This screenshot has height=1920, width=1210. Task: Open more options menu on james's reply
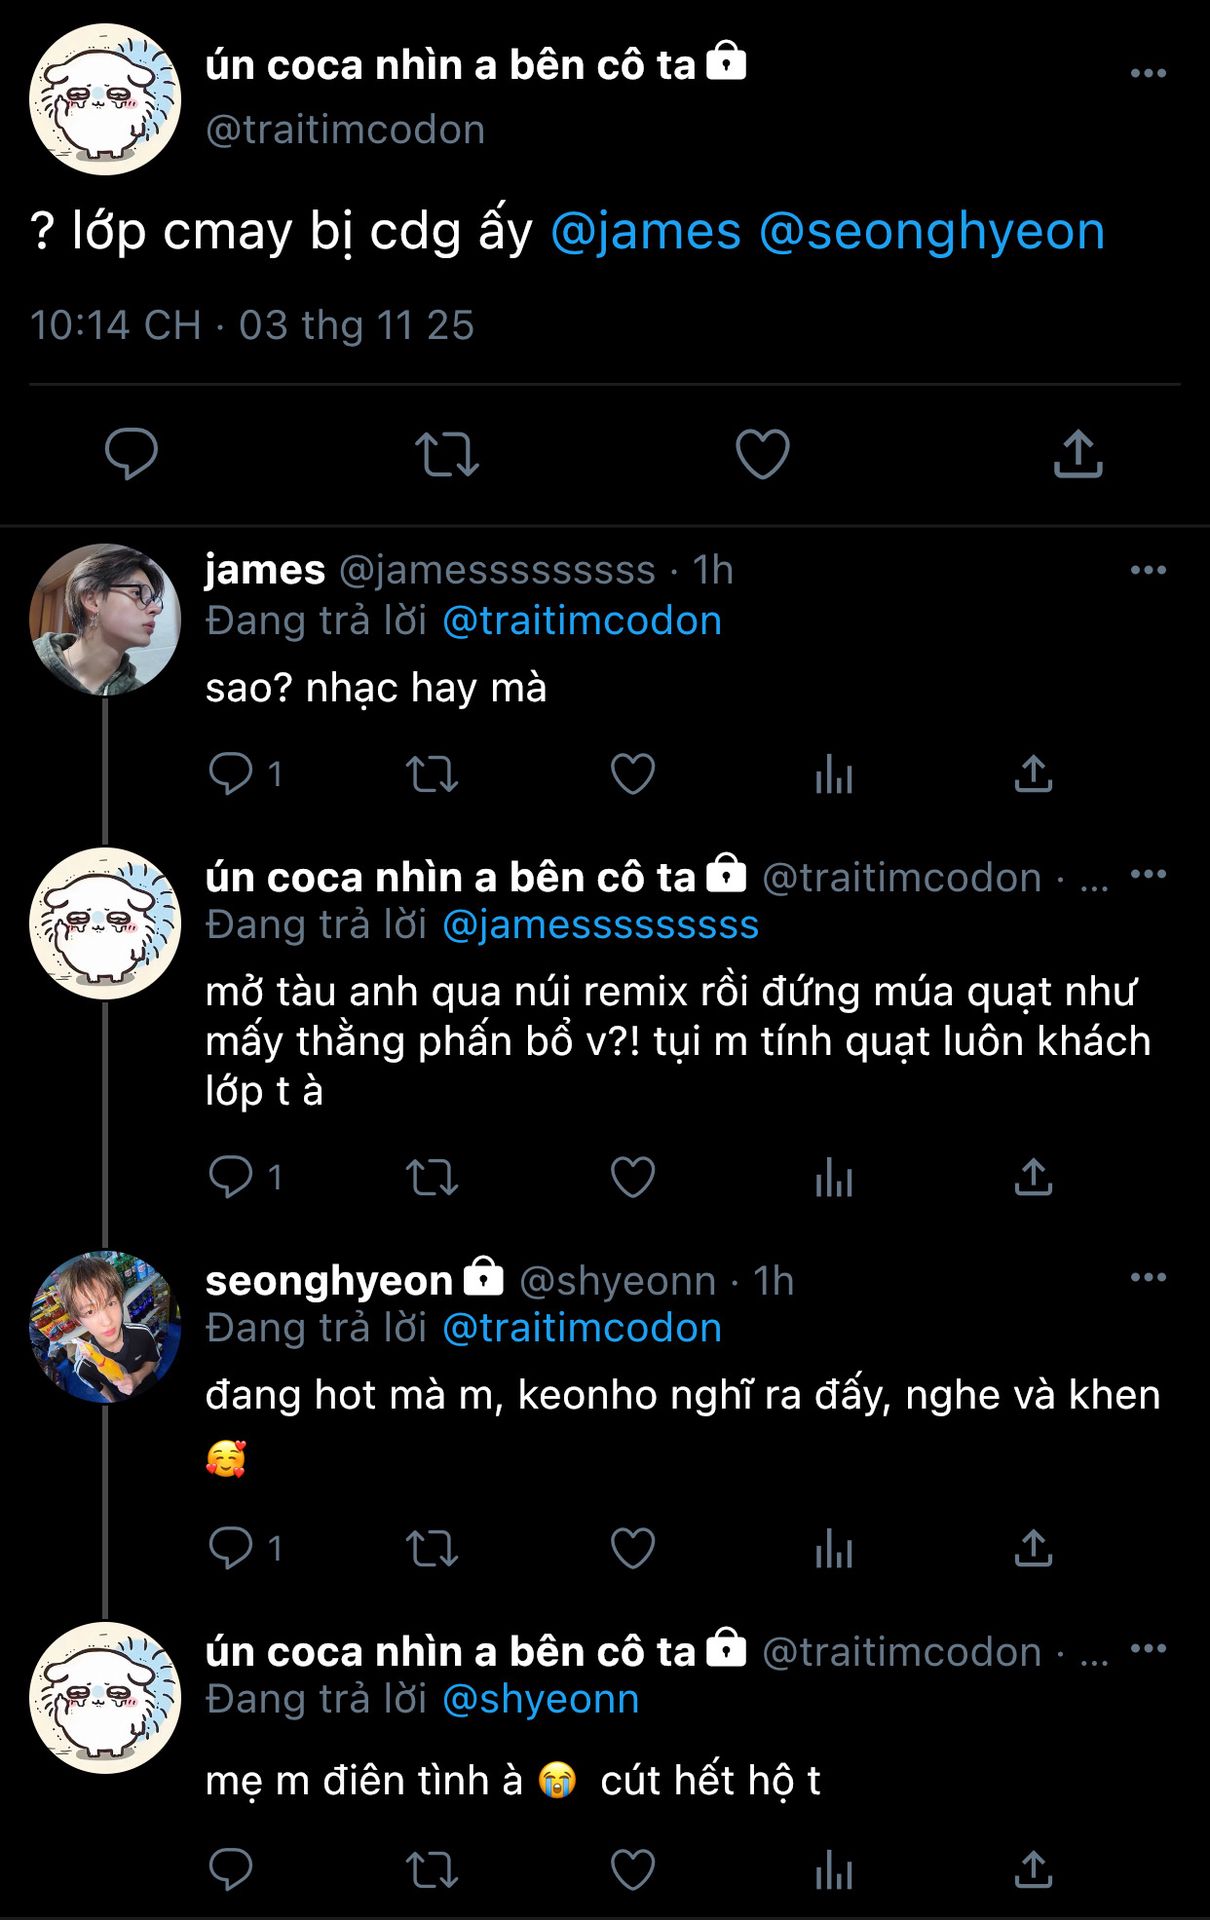point(1147,570)
